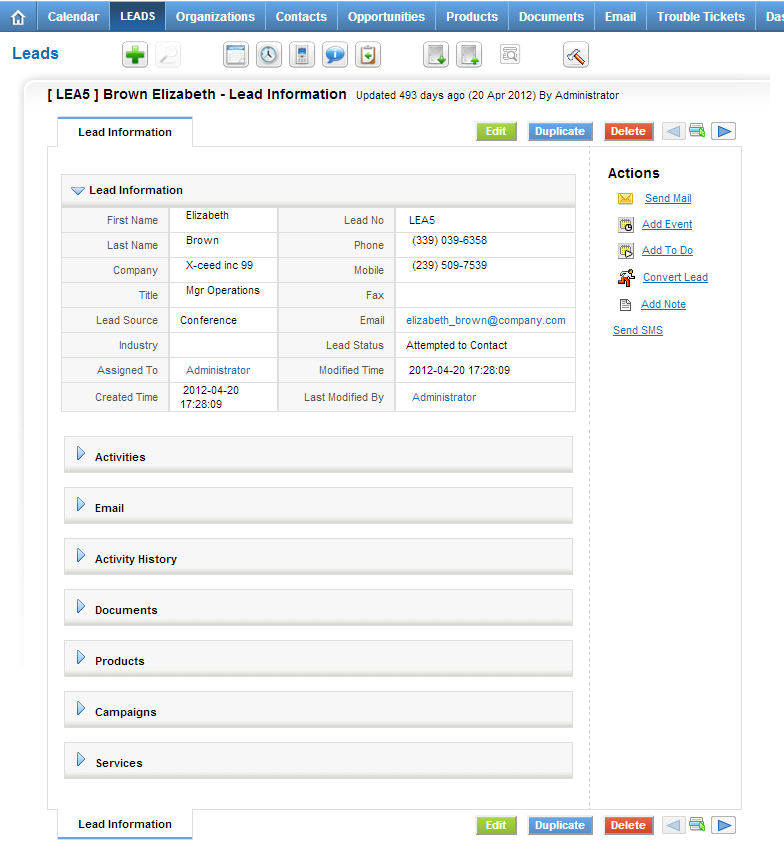Click the Add To Do icon
The height and width of the screenshot is (865, 784).
tap(626, 251)
